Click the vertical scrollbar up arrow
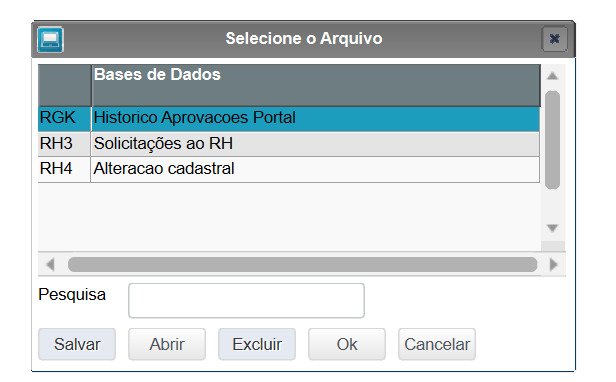 [552, 76]
